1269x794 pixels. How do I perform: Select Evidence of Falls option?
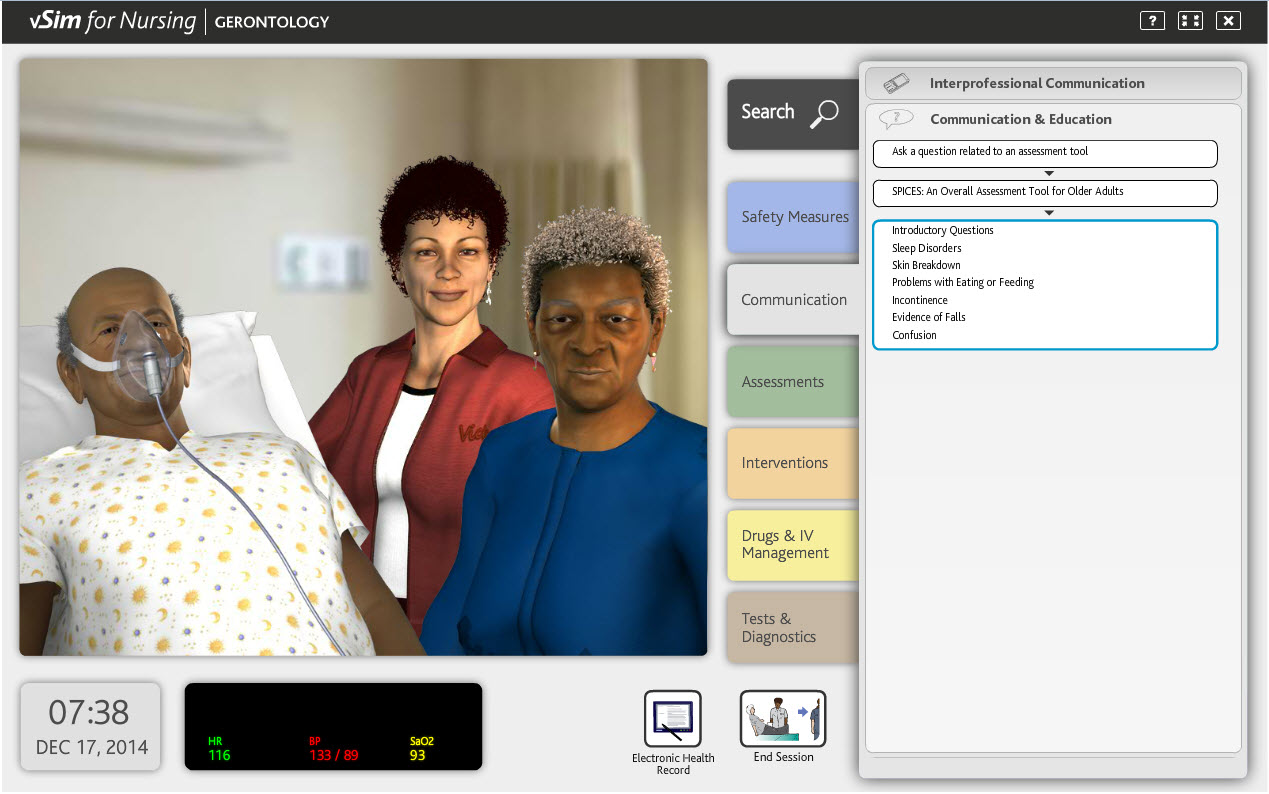928,317
